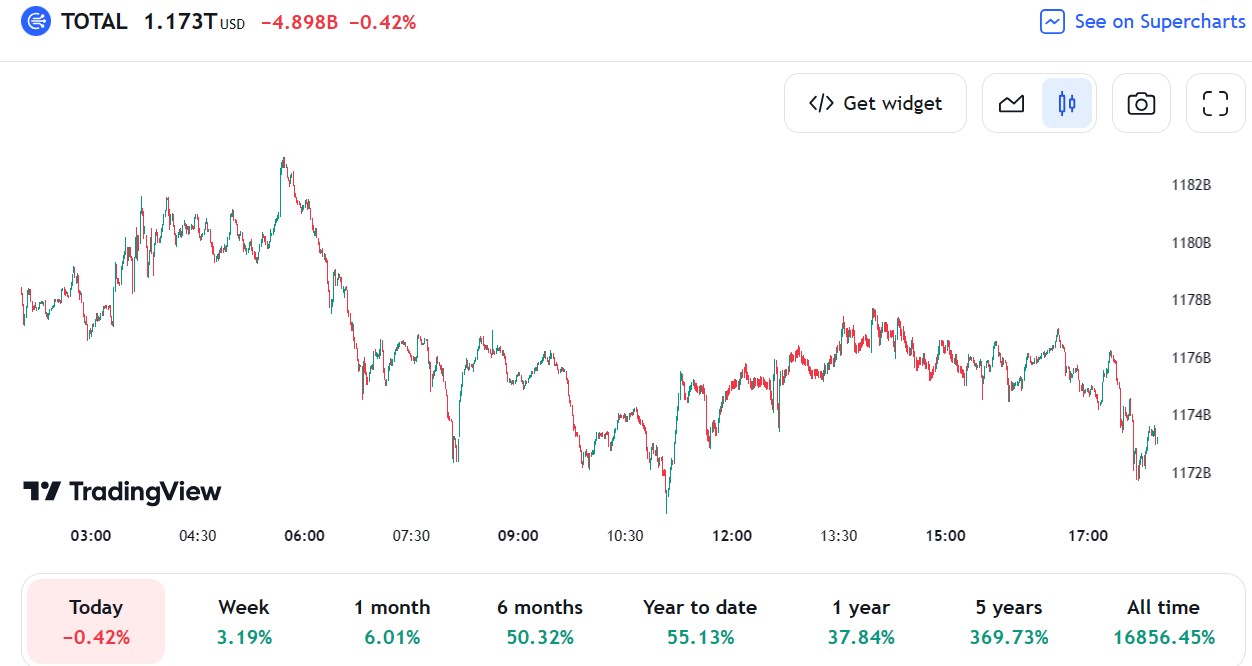
Task: Click the 1182B price axis label
Action: (1191, 185)
